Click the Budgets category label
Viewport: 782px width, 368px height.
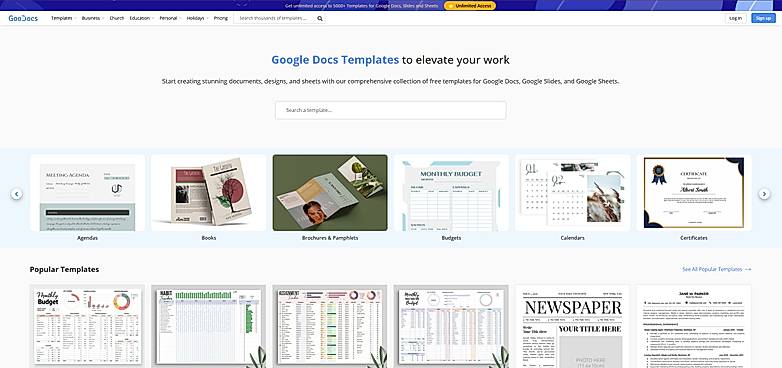(x=451, y=238)
